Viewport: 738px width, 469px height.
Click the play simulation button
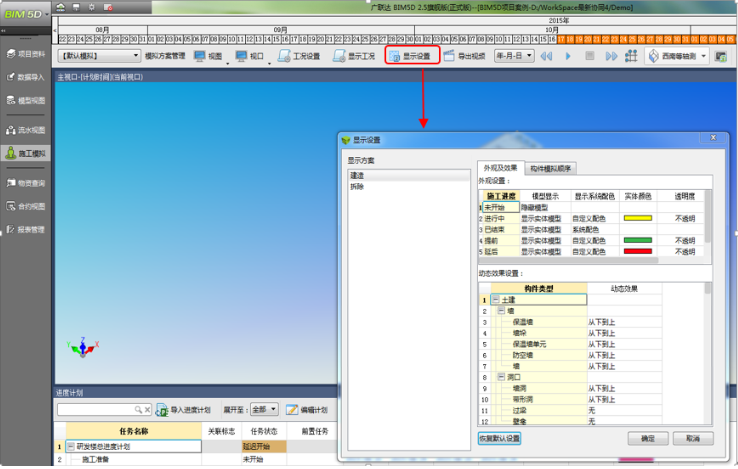pyautogui.click(x=568, y=56)
